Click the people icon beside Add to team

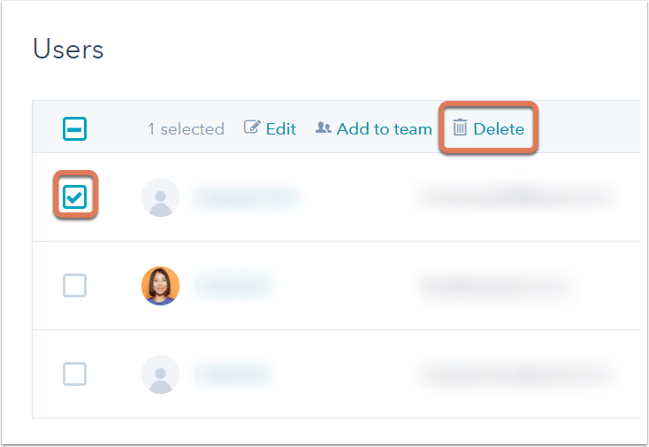click(x=323, y=127)
